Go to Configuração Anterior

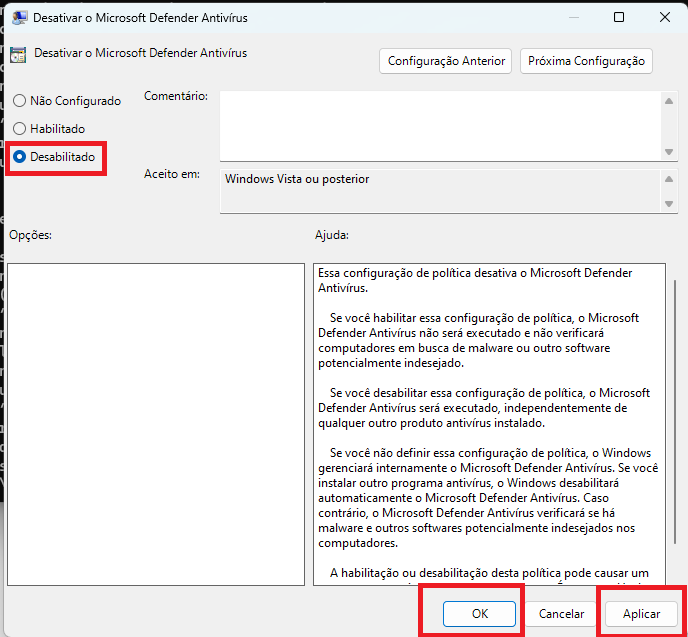pos(446,61)
